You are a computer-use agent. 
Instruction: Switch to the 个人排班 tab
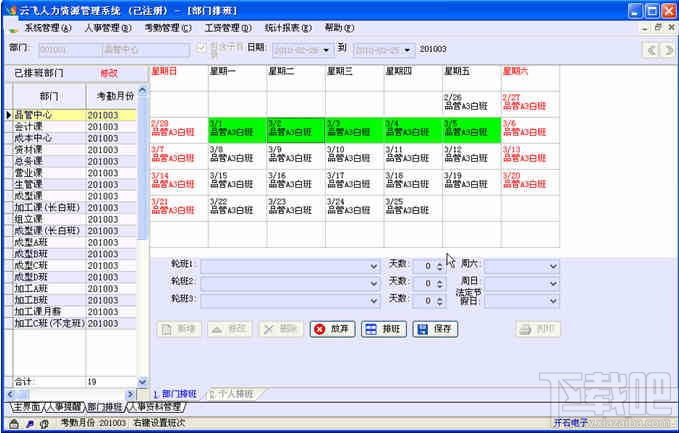(x=234, y=394)
